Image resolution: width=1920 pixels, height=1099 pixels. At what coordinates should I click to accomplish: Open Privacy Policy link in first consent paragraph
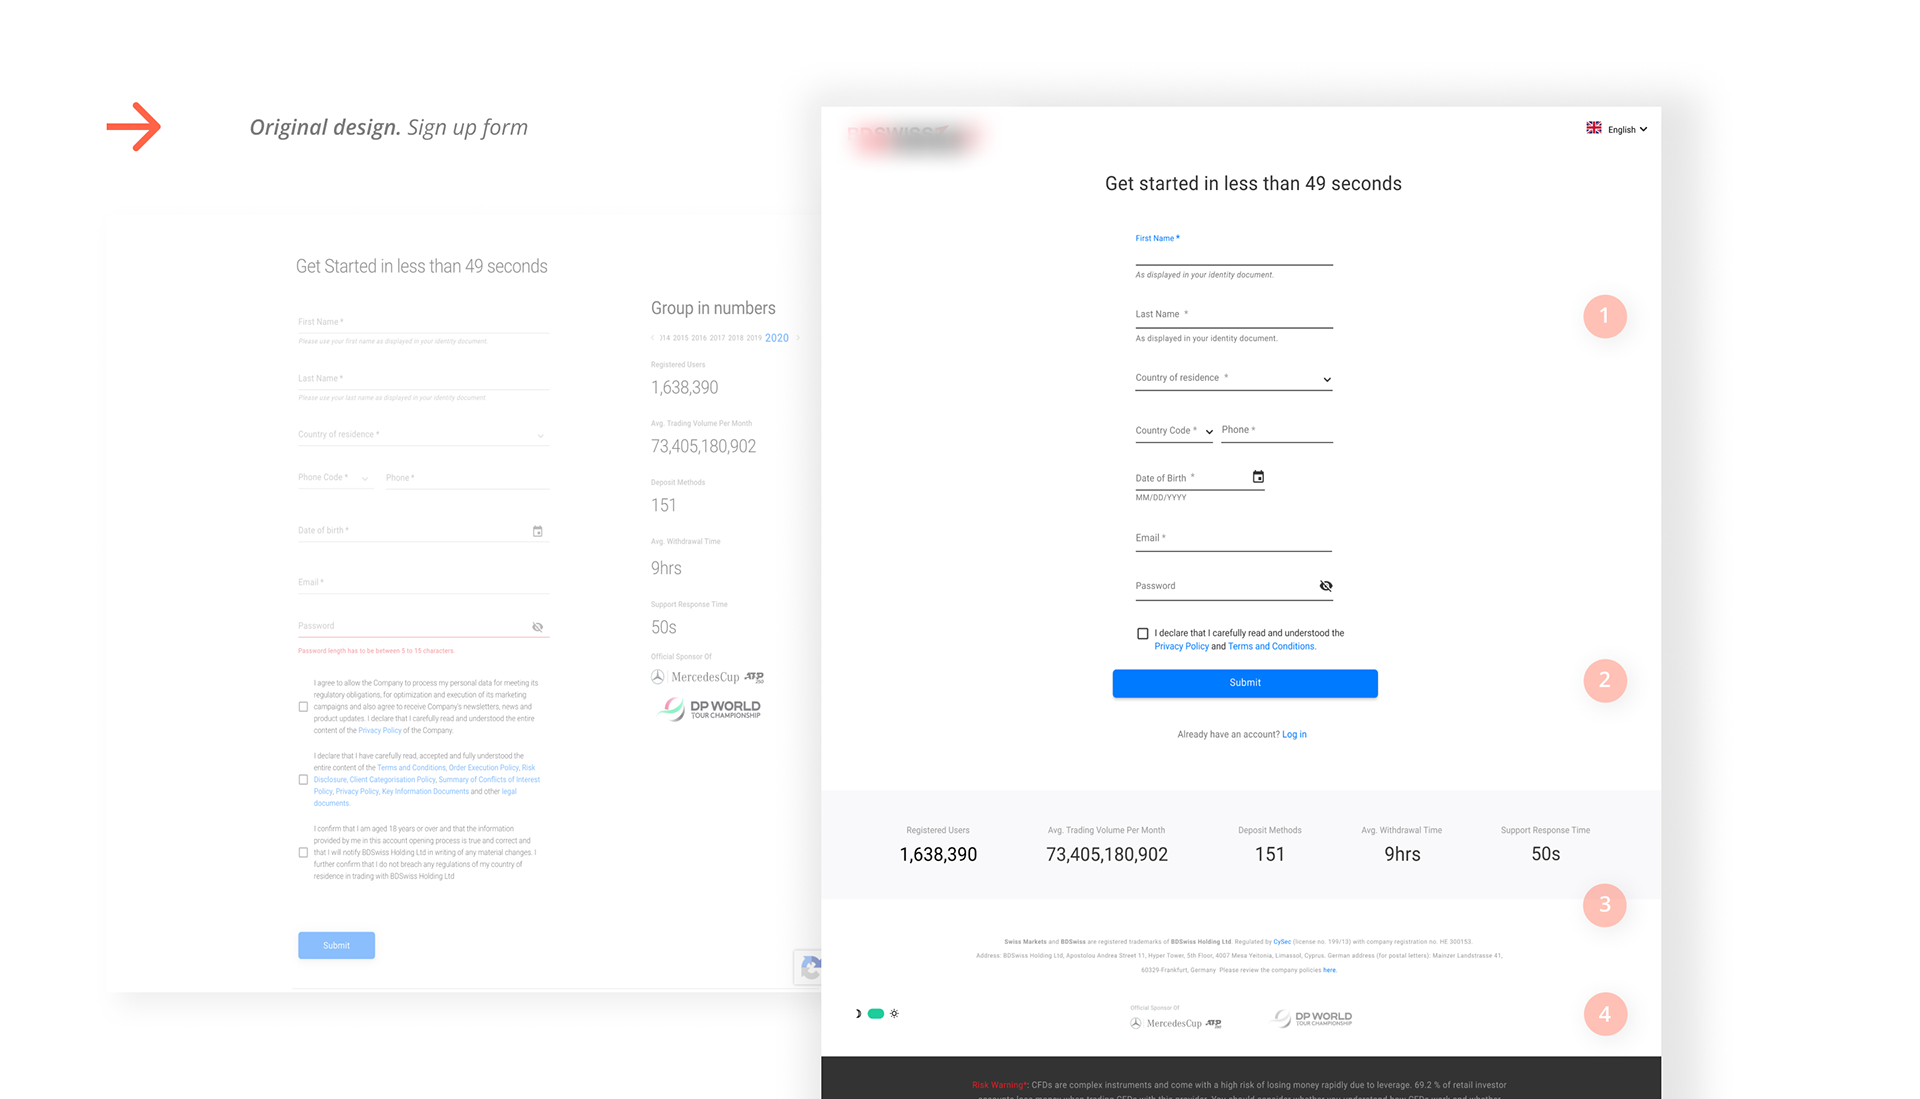pyautogui.click(x=380, y=731)
